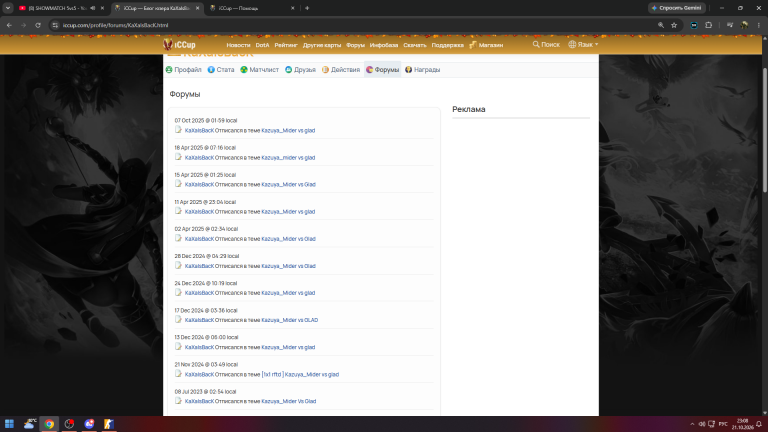Click note icon of 28 Dec 2024 entry
The width and height of the screenshot is (768, 432).
178,265
